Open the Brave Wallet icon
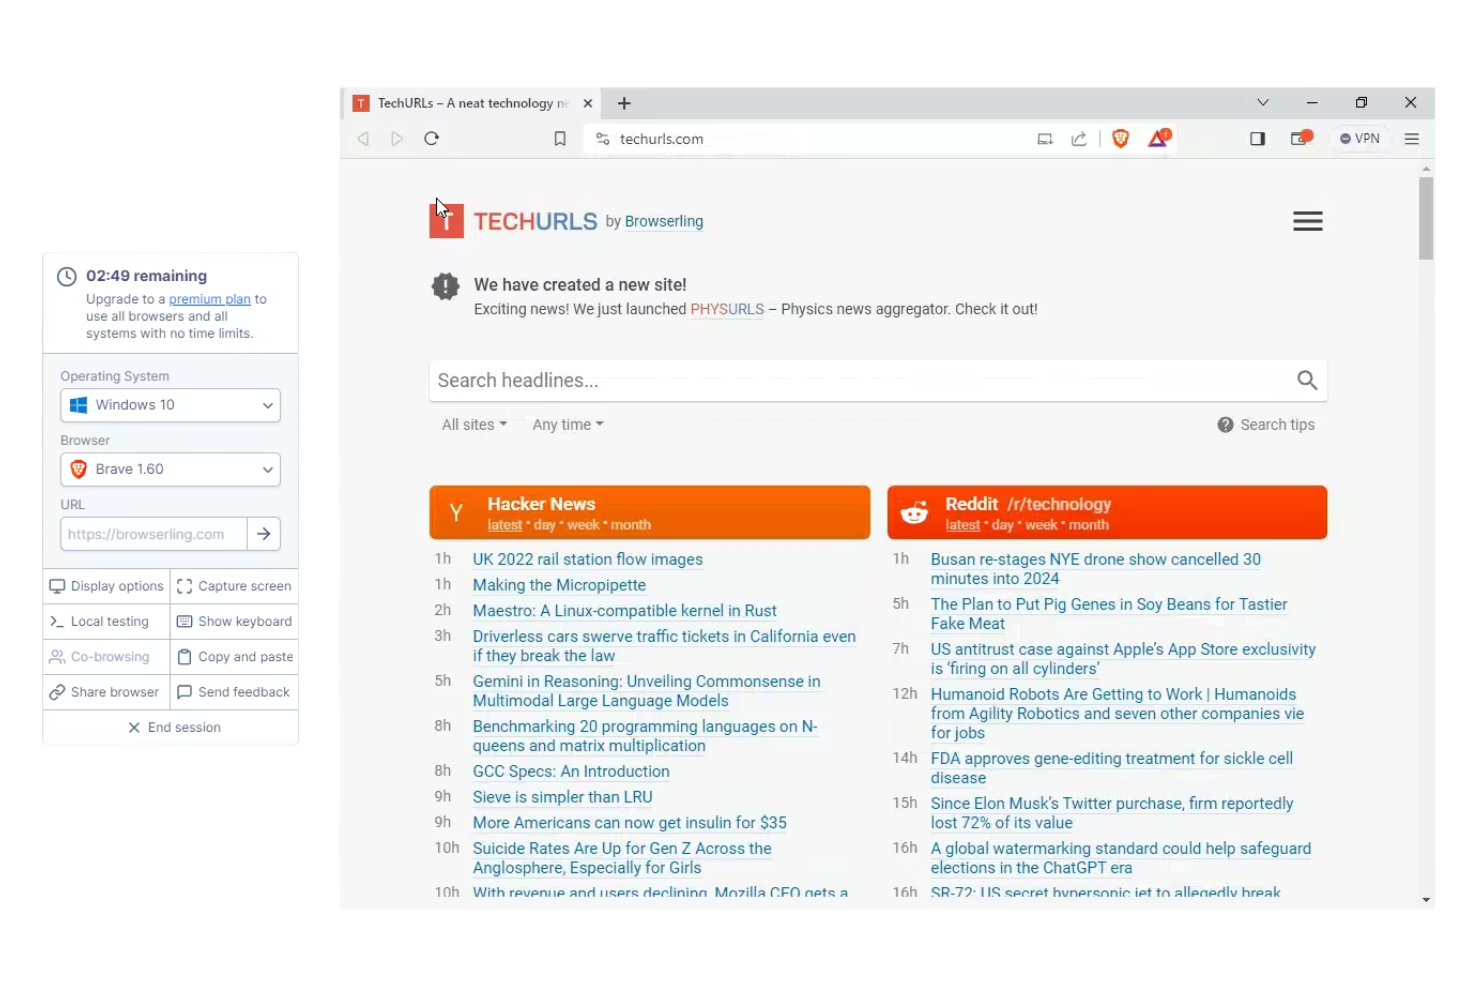Viewport: 1480px width, 987px height. pyautogui.click(x=1299, y=138)
